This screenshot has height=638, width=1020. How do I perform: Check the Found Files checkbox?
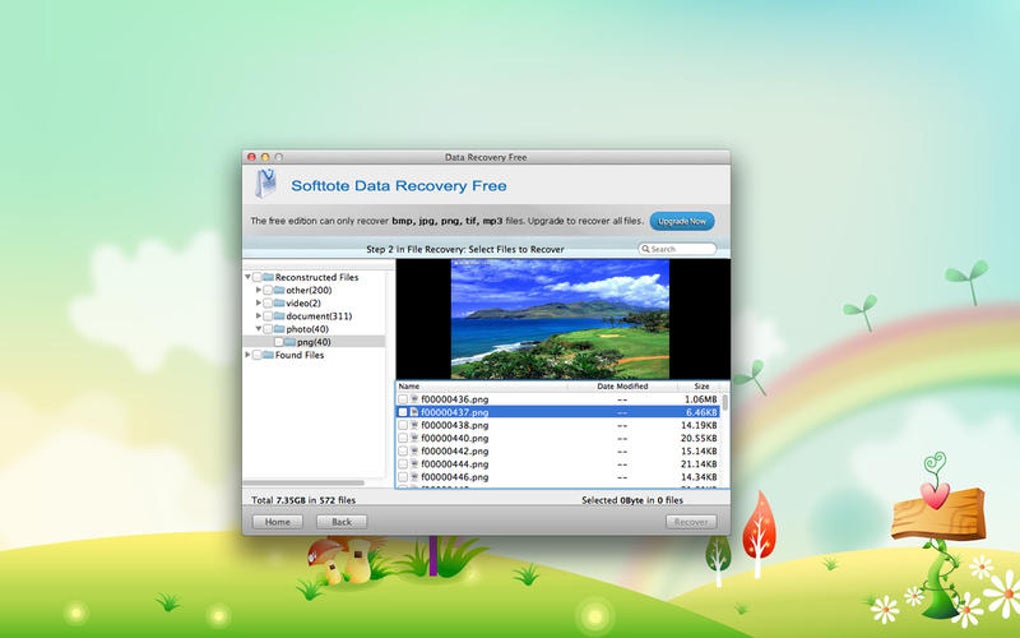point(257,355)
